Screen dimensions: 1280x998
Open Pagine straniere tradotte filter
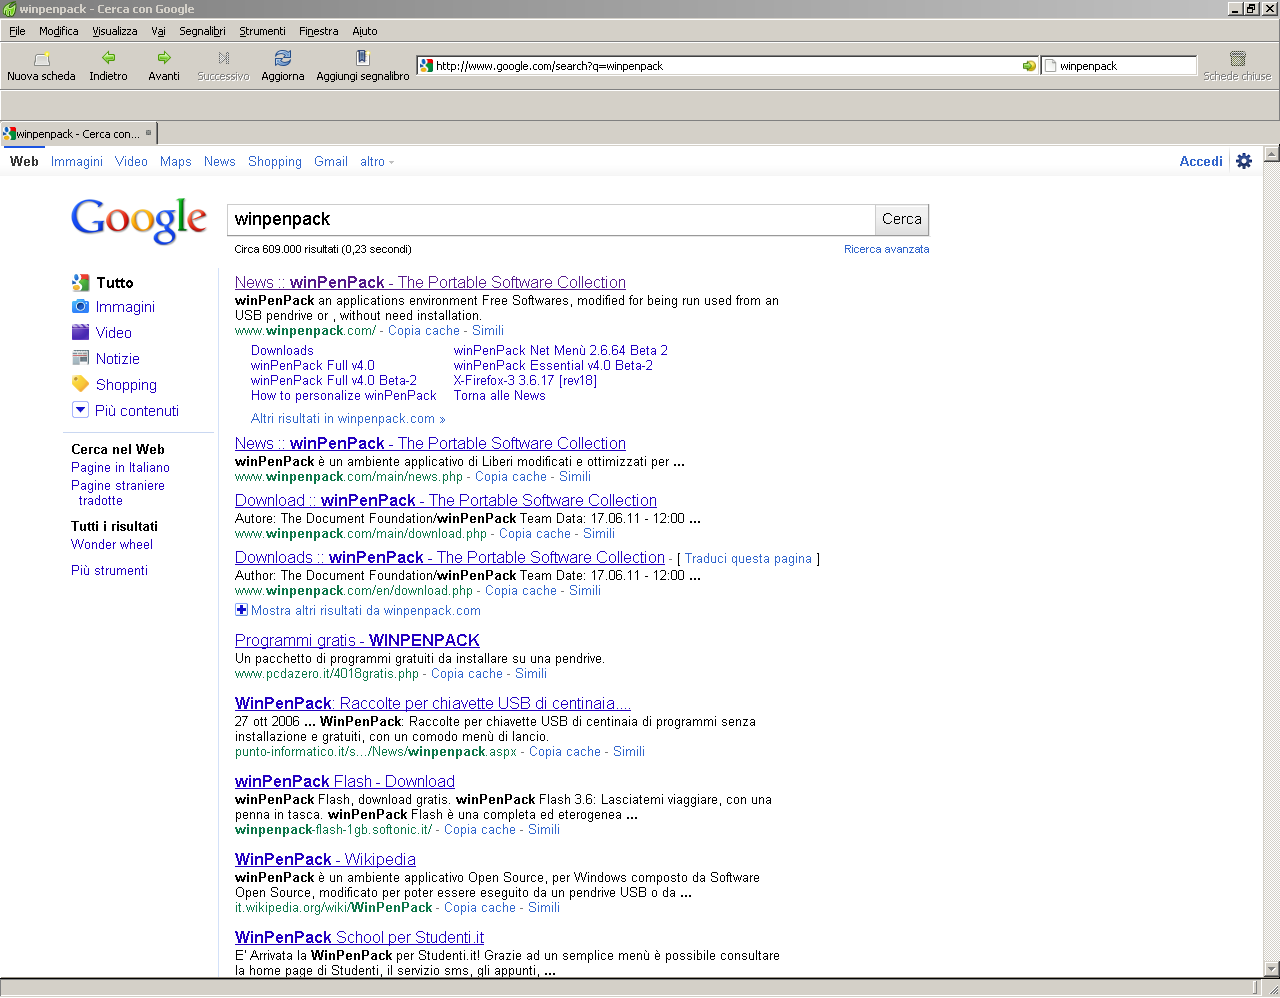(x=118, y=493)
